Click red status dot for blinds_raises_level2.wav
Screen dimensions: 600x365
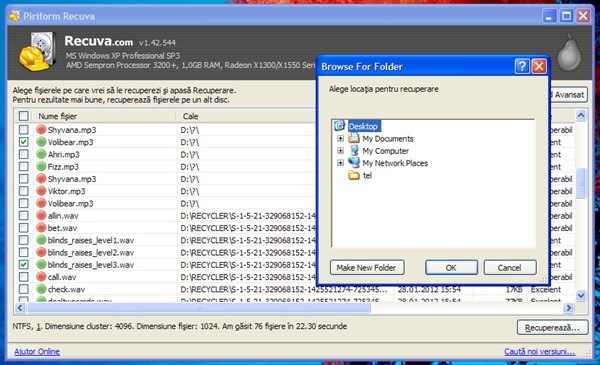(x=41, y=252)
